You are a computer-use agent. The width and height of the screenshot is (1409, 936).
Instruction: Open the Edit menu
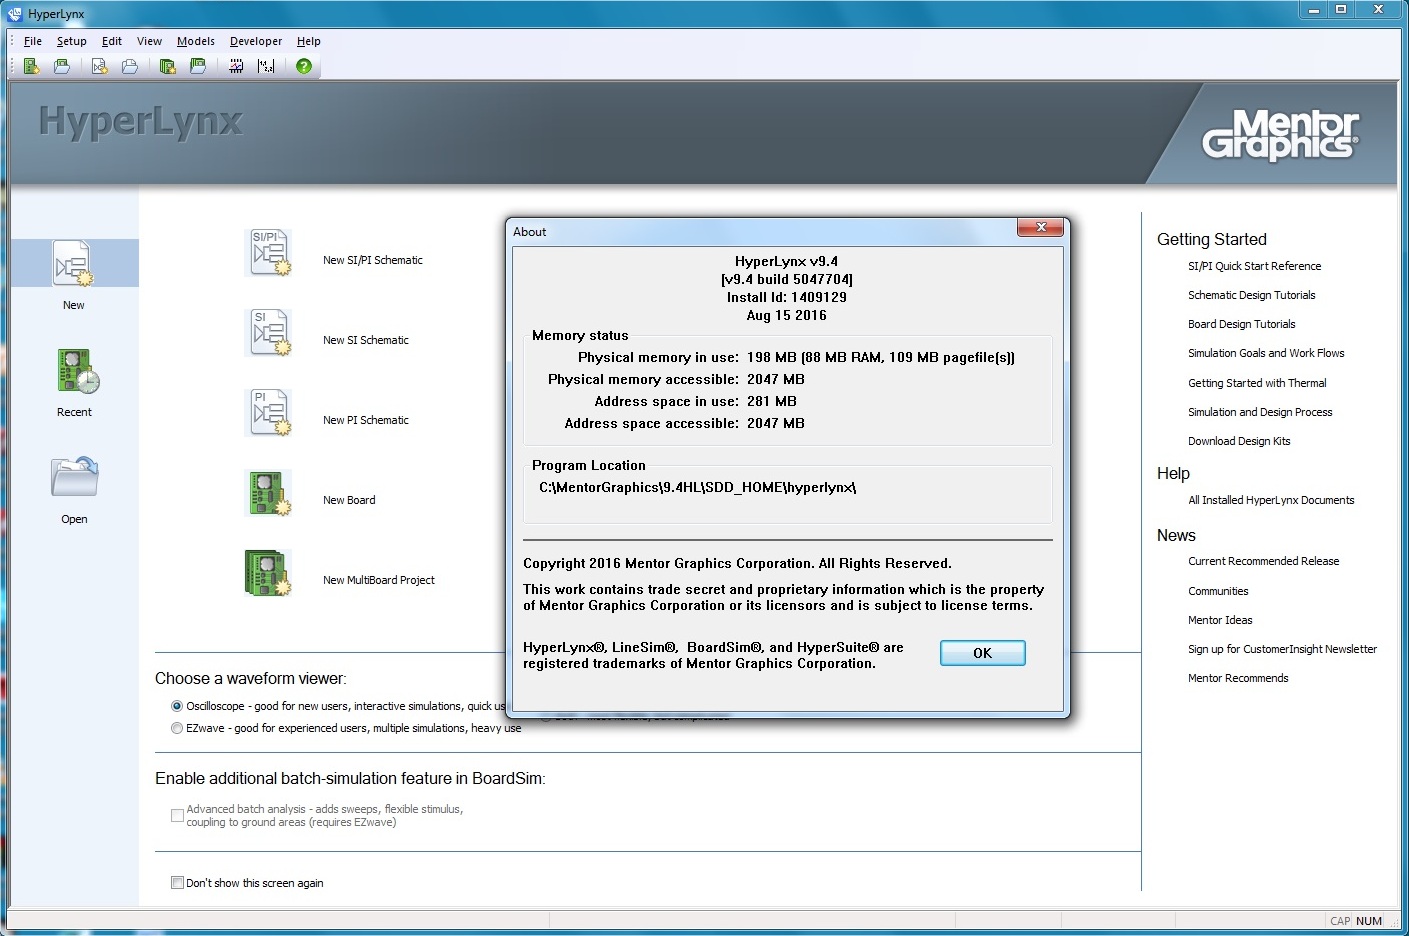(112, 41)
